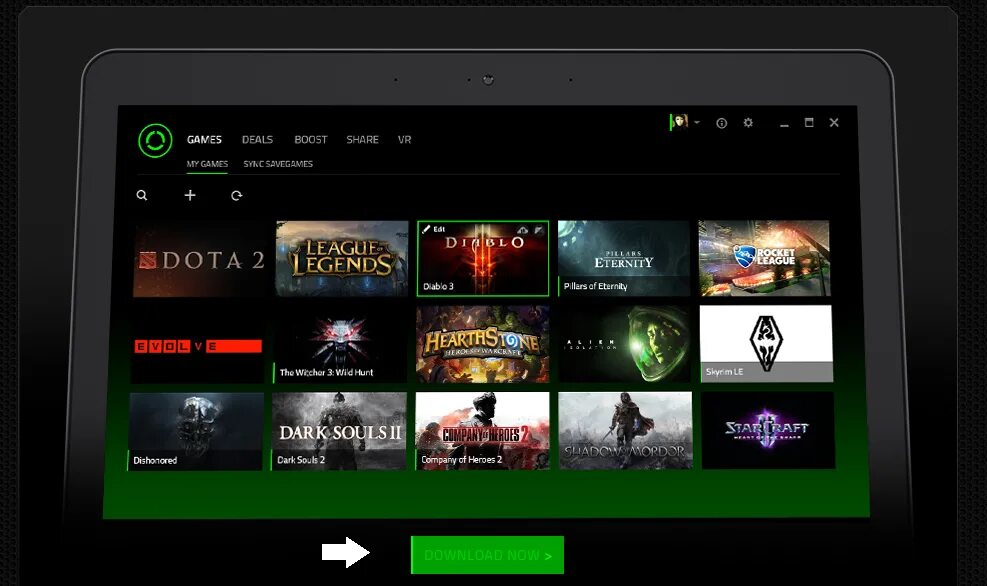Switch to the BOOST tab
Viewport: 987px width, 586px height.
[311, 140]
